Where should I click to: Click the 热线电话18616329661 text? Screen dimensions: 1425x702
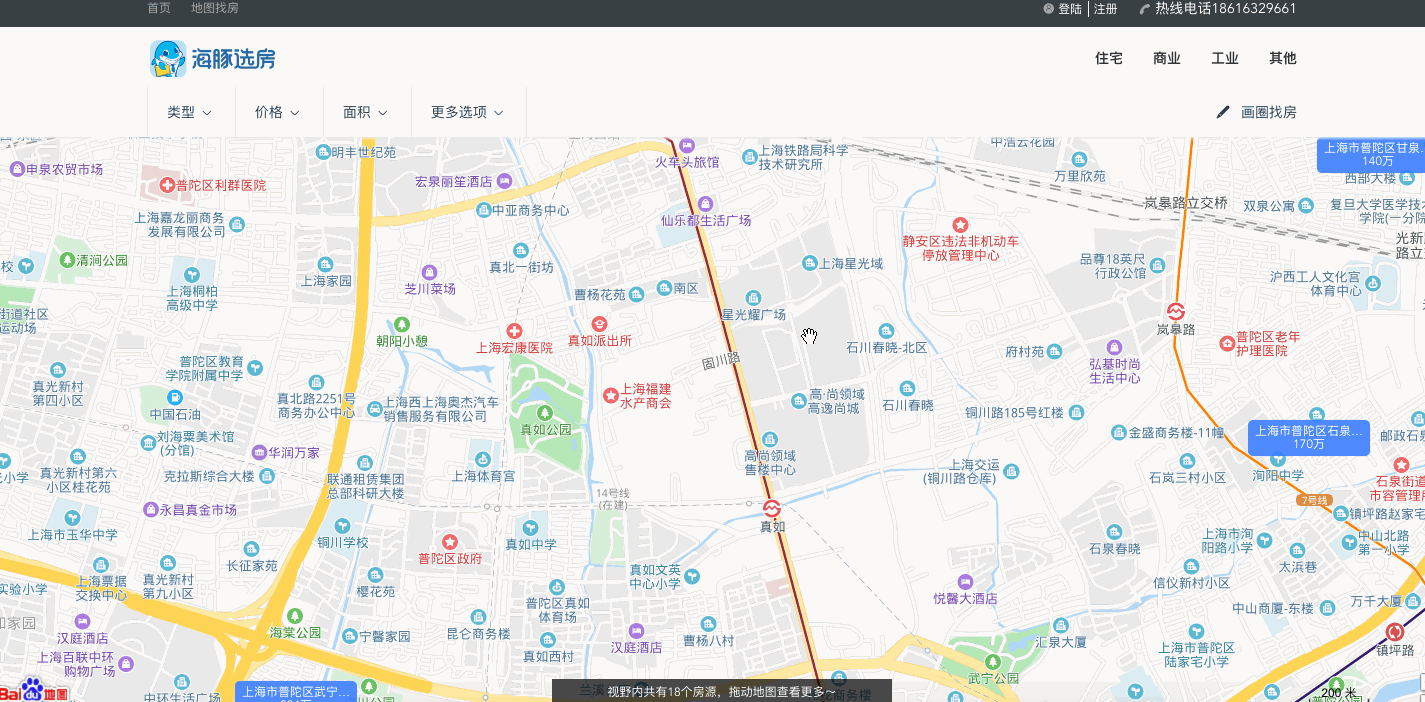click(1226, 9)
